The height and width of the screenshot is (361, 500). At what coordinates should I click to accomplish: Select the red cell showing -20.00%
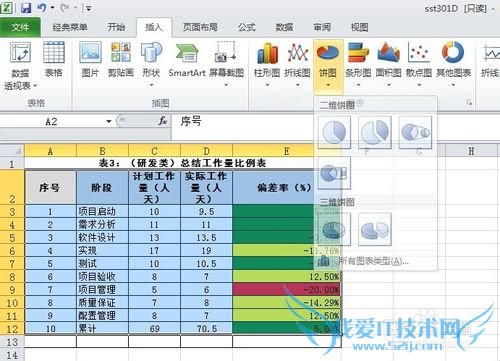pyautogui.click(x=286, y=290)
